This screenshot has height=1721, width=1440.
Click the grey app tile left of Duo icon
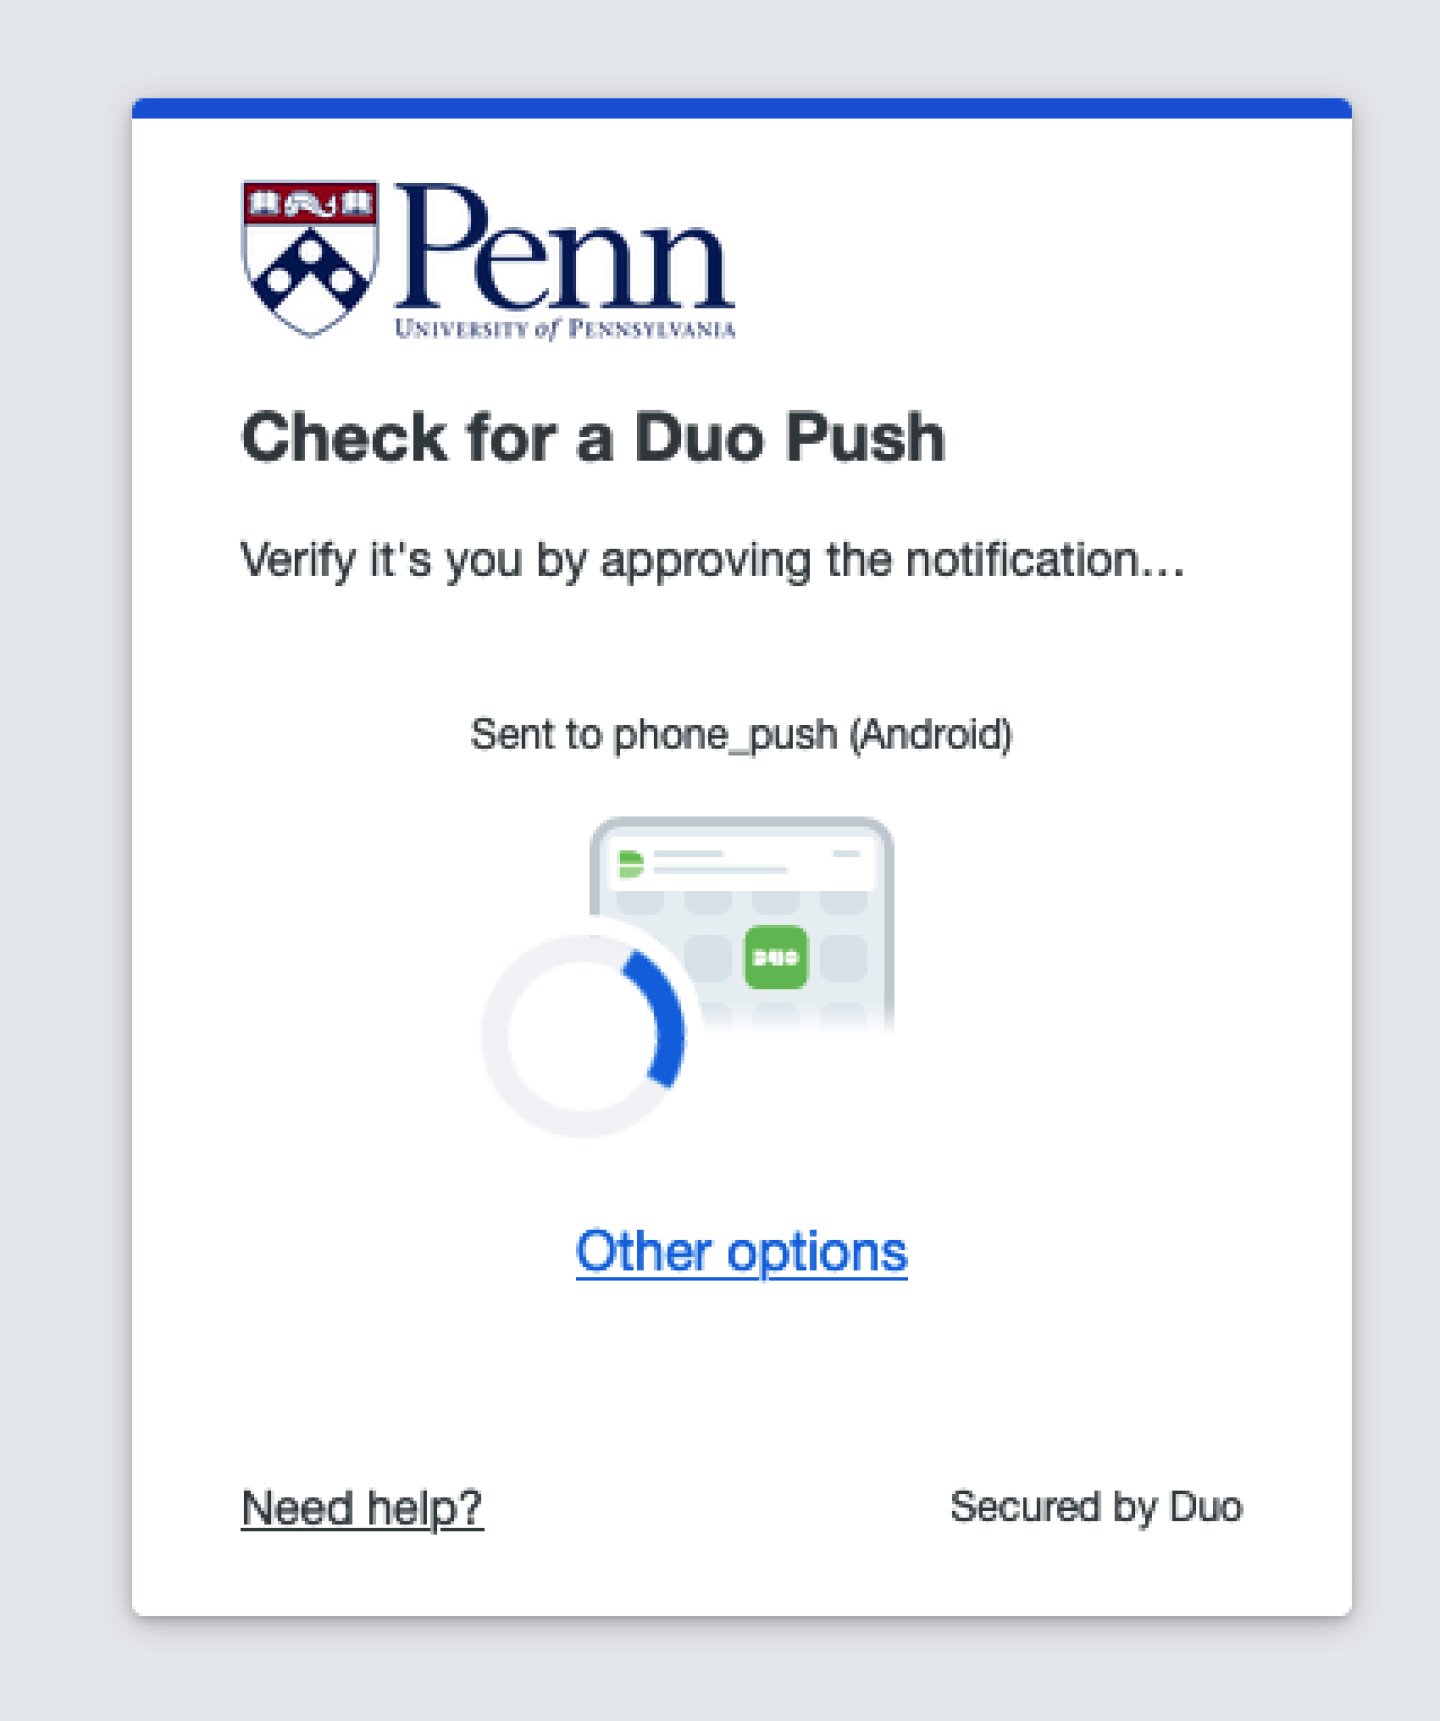(x=708, y=958)
